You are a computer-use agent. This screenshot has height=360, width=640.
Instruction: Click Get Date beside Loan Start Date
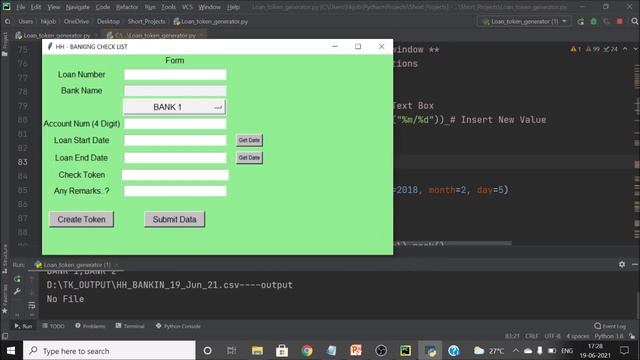pyautogui.click(x=249, y=140)
